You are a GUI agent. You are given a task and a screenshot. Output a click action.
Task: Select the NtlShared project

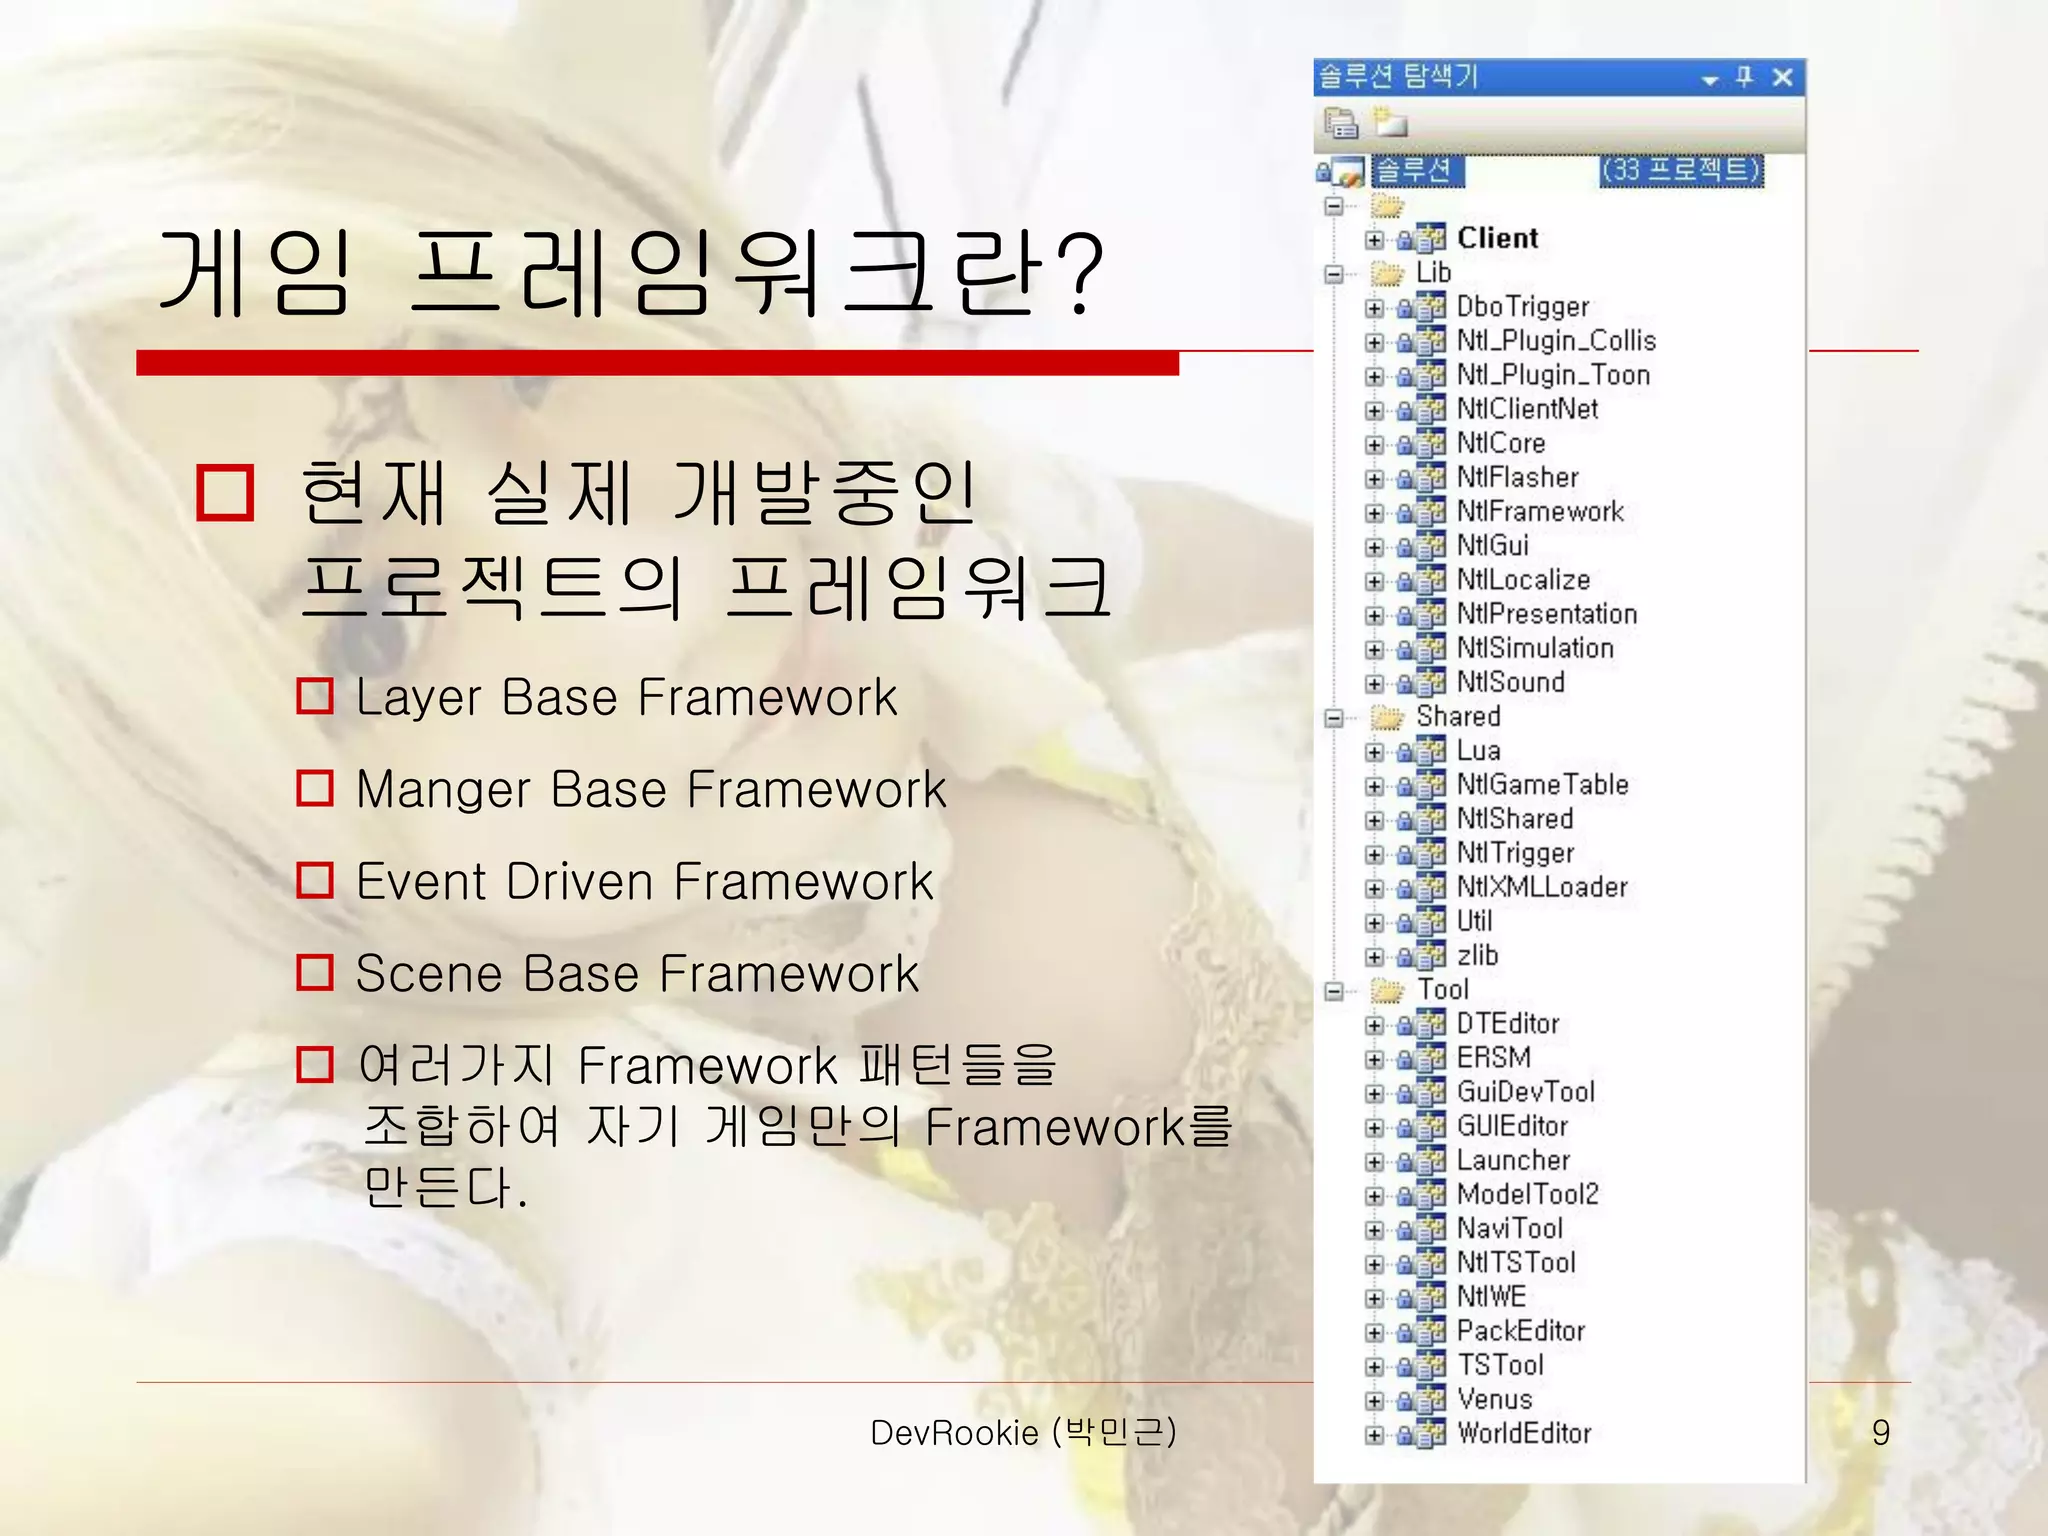tap(1515, 818)
